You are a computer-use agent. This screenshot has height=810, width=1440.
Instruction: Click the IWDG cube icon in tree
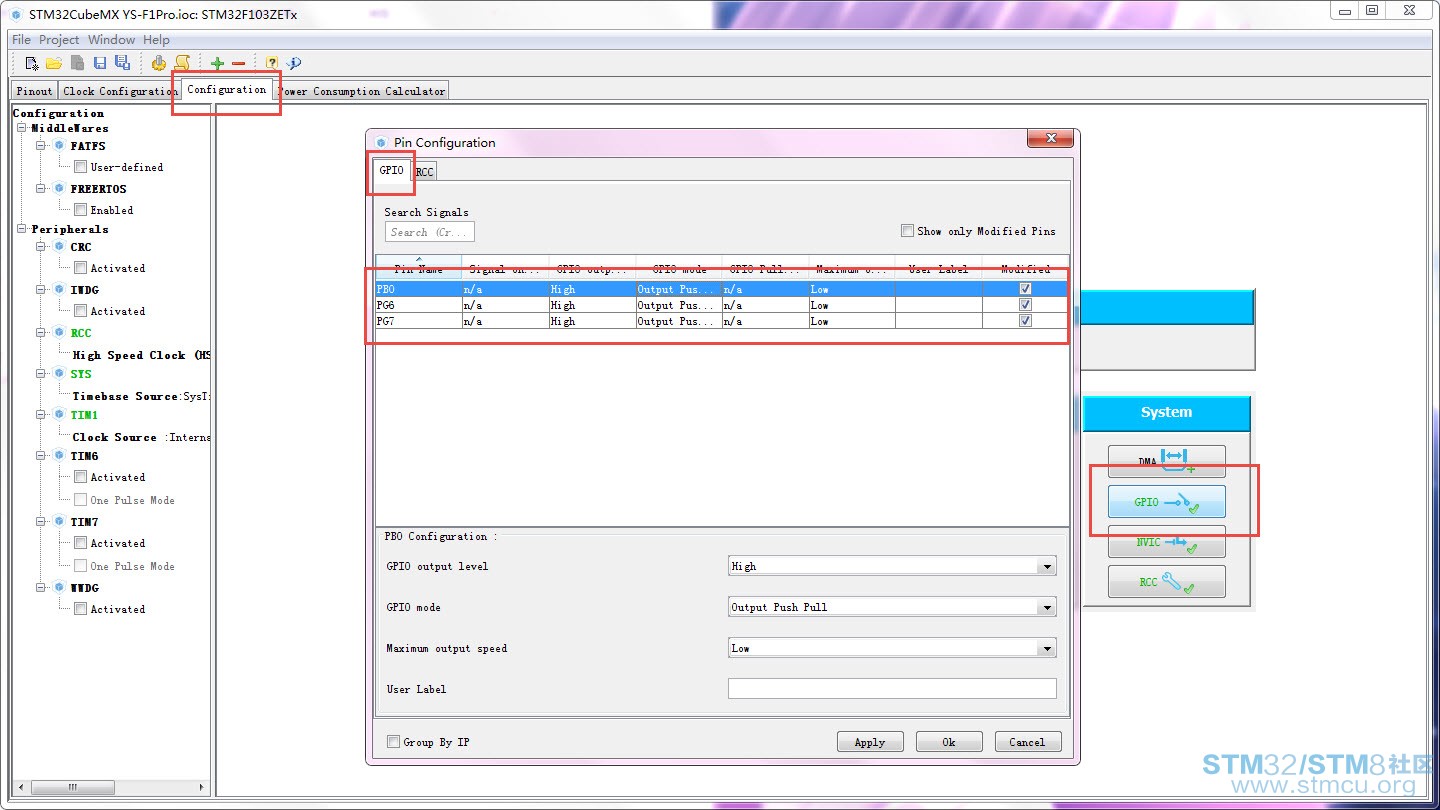click(x=59, y=290)
